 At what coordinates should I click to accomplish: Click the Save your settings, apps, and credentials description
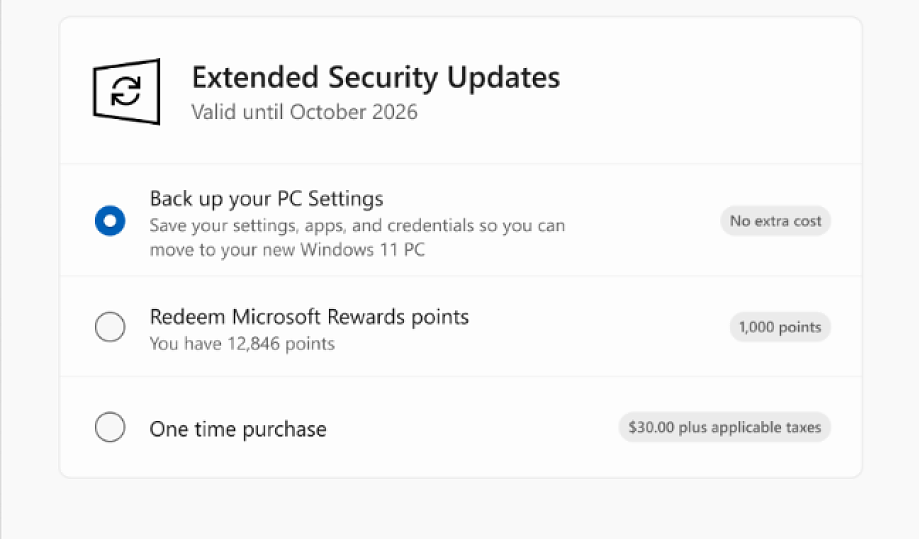(357, 226)
